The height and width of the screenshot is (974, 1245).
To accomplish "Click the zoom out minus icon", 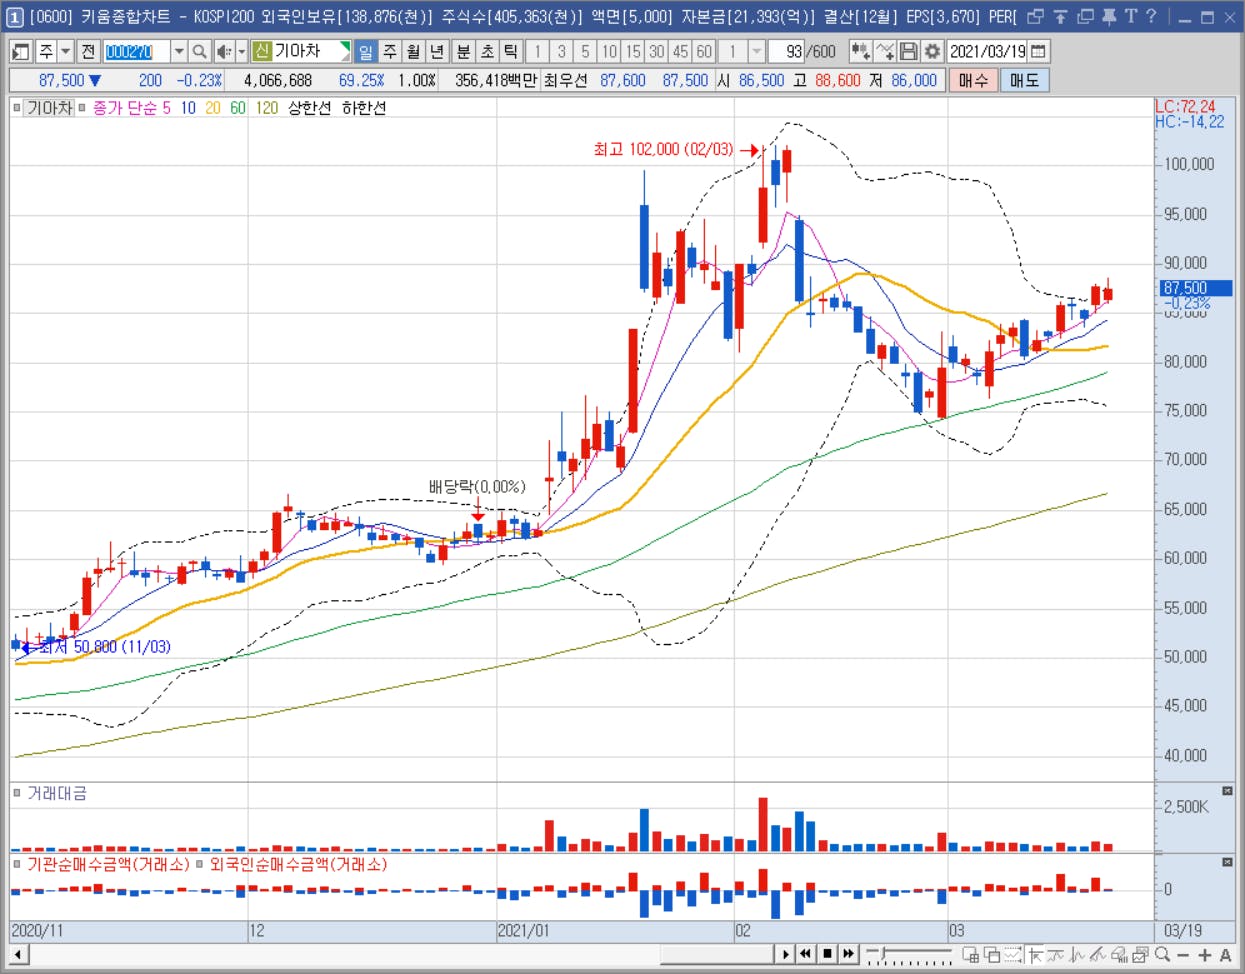I will click(1184, 955).
